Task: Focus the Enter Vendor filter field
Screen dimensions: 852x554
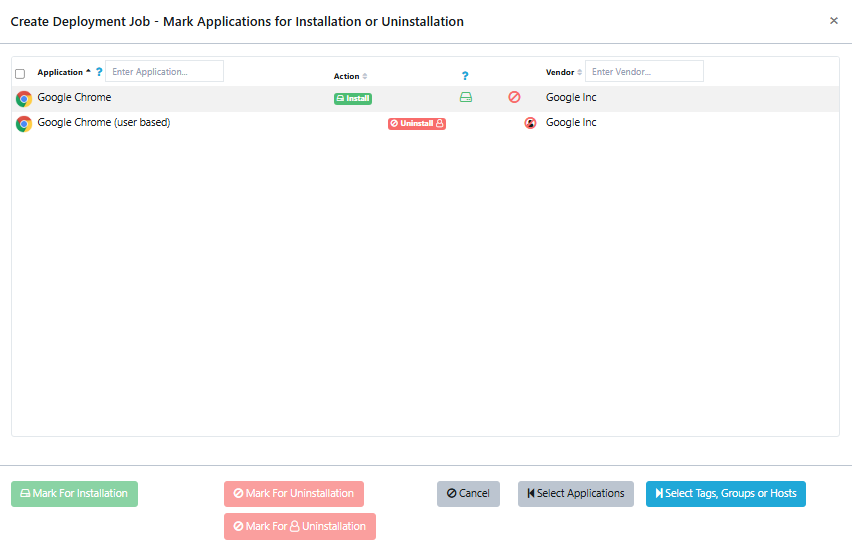Action: 644,72
